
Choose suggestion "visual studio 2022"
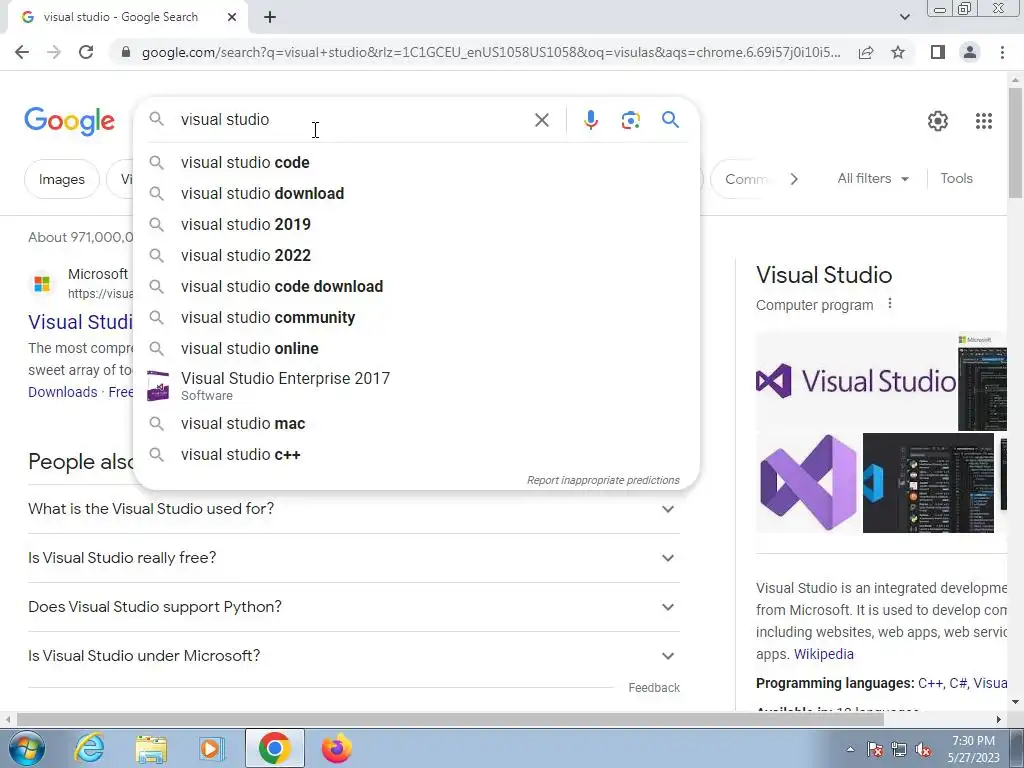pyautogui.click(x=416, y=255)
